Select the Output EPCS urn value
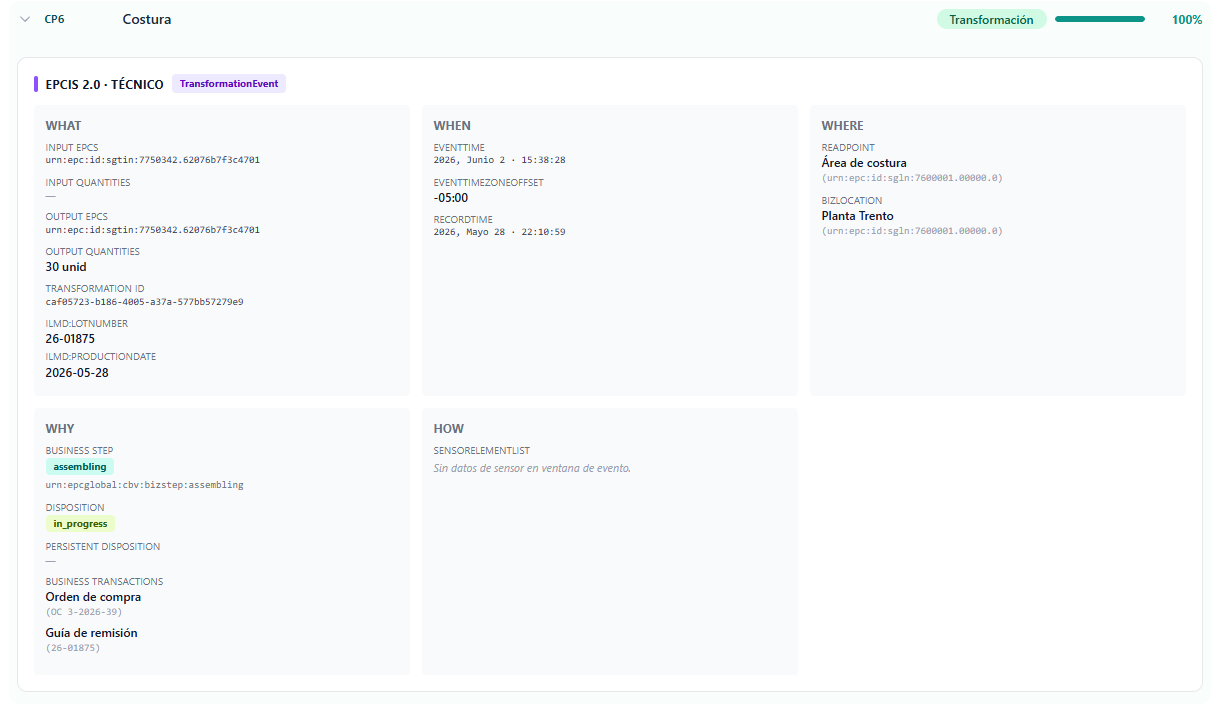Image resolution: width=1218 pixels, height=708 pixels. pyautogui.click(x=153, y=230)
